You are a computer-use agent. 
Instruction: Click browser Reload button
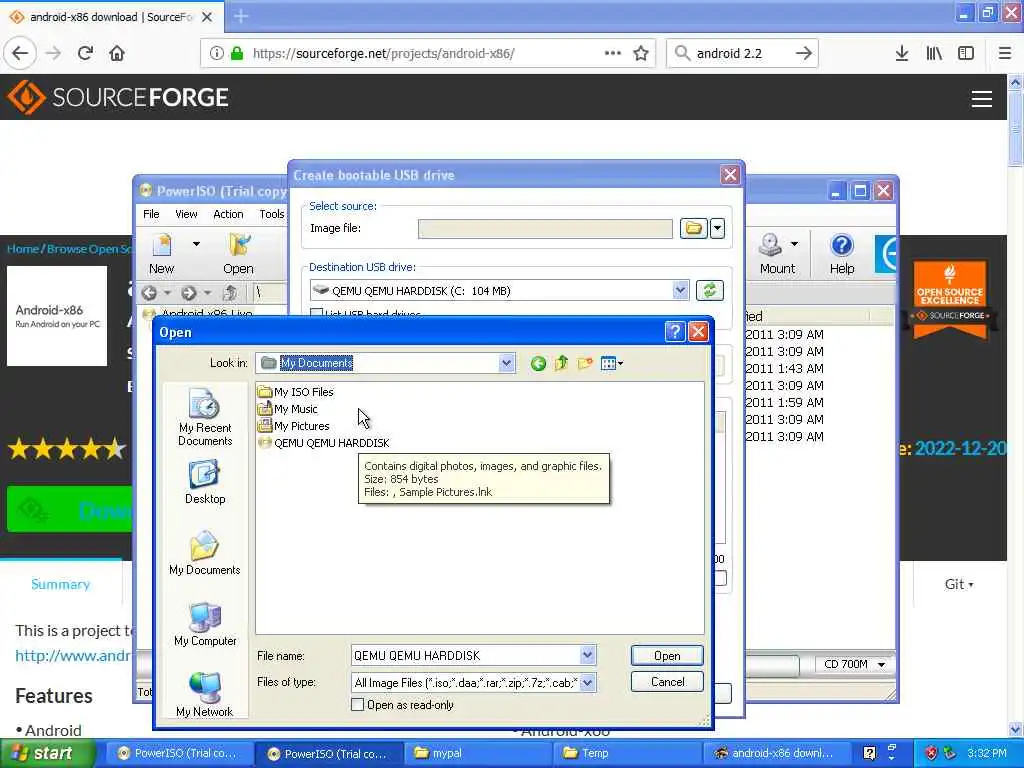click(85, 54)
